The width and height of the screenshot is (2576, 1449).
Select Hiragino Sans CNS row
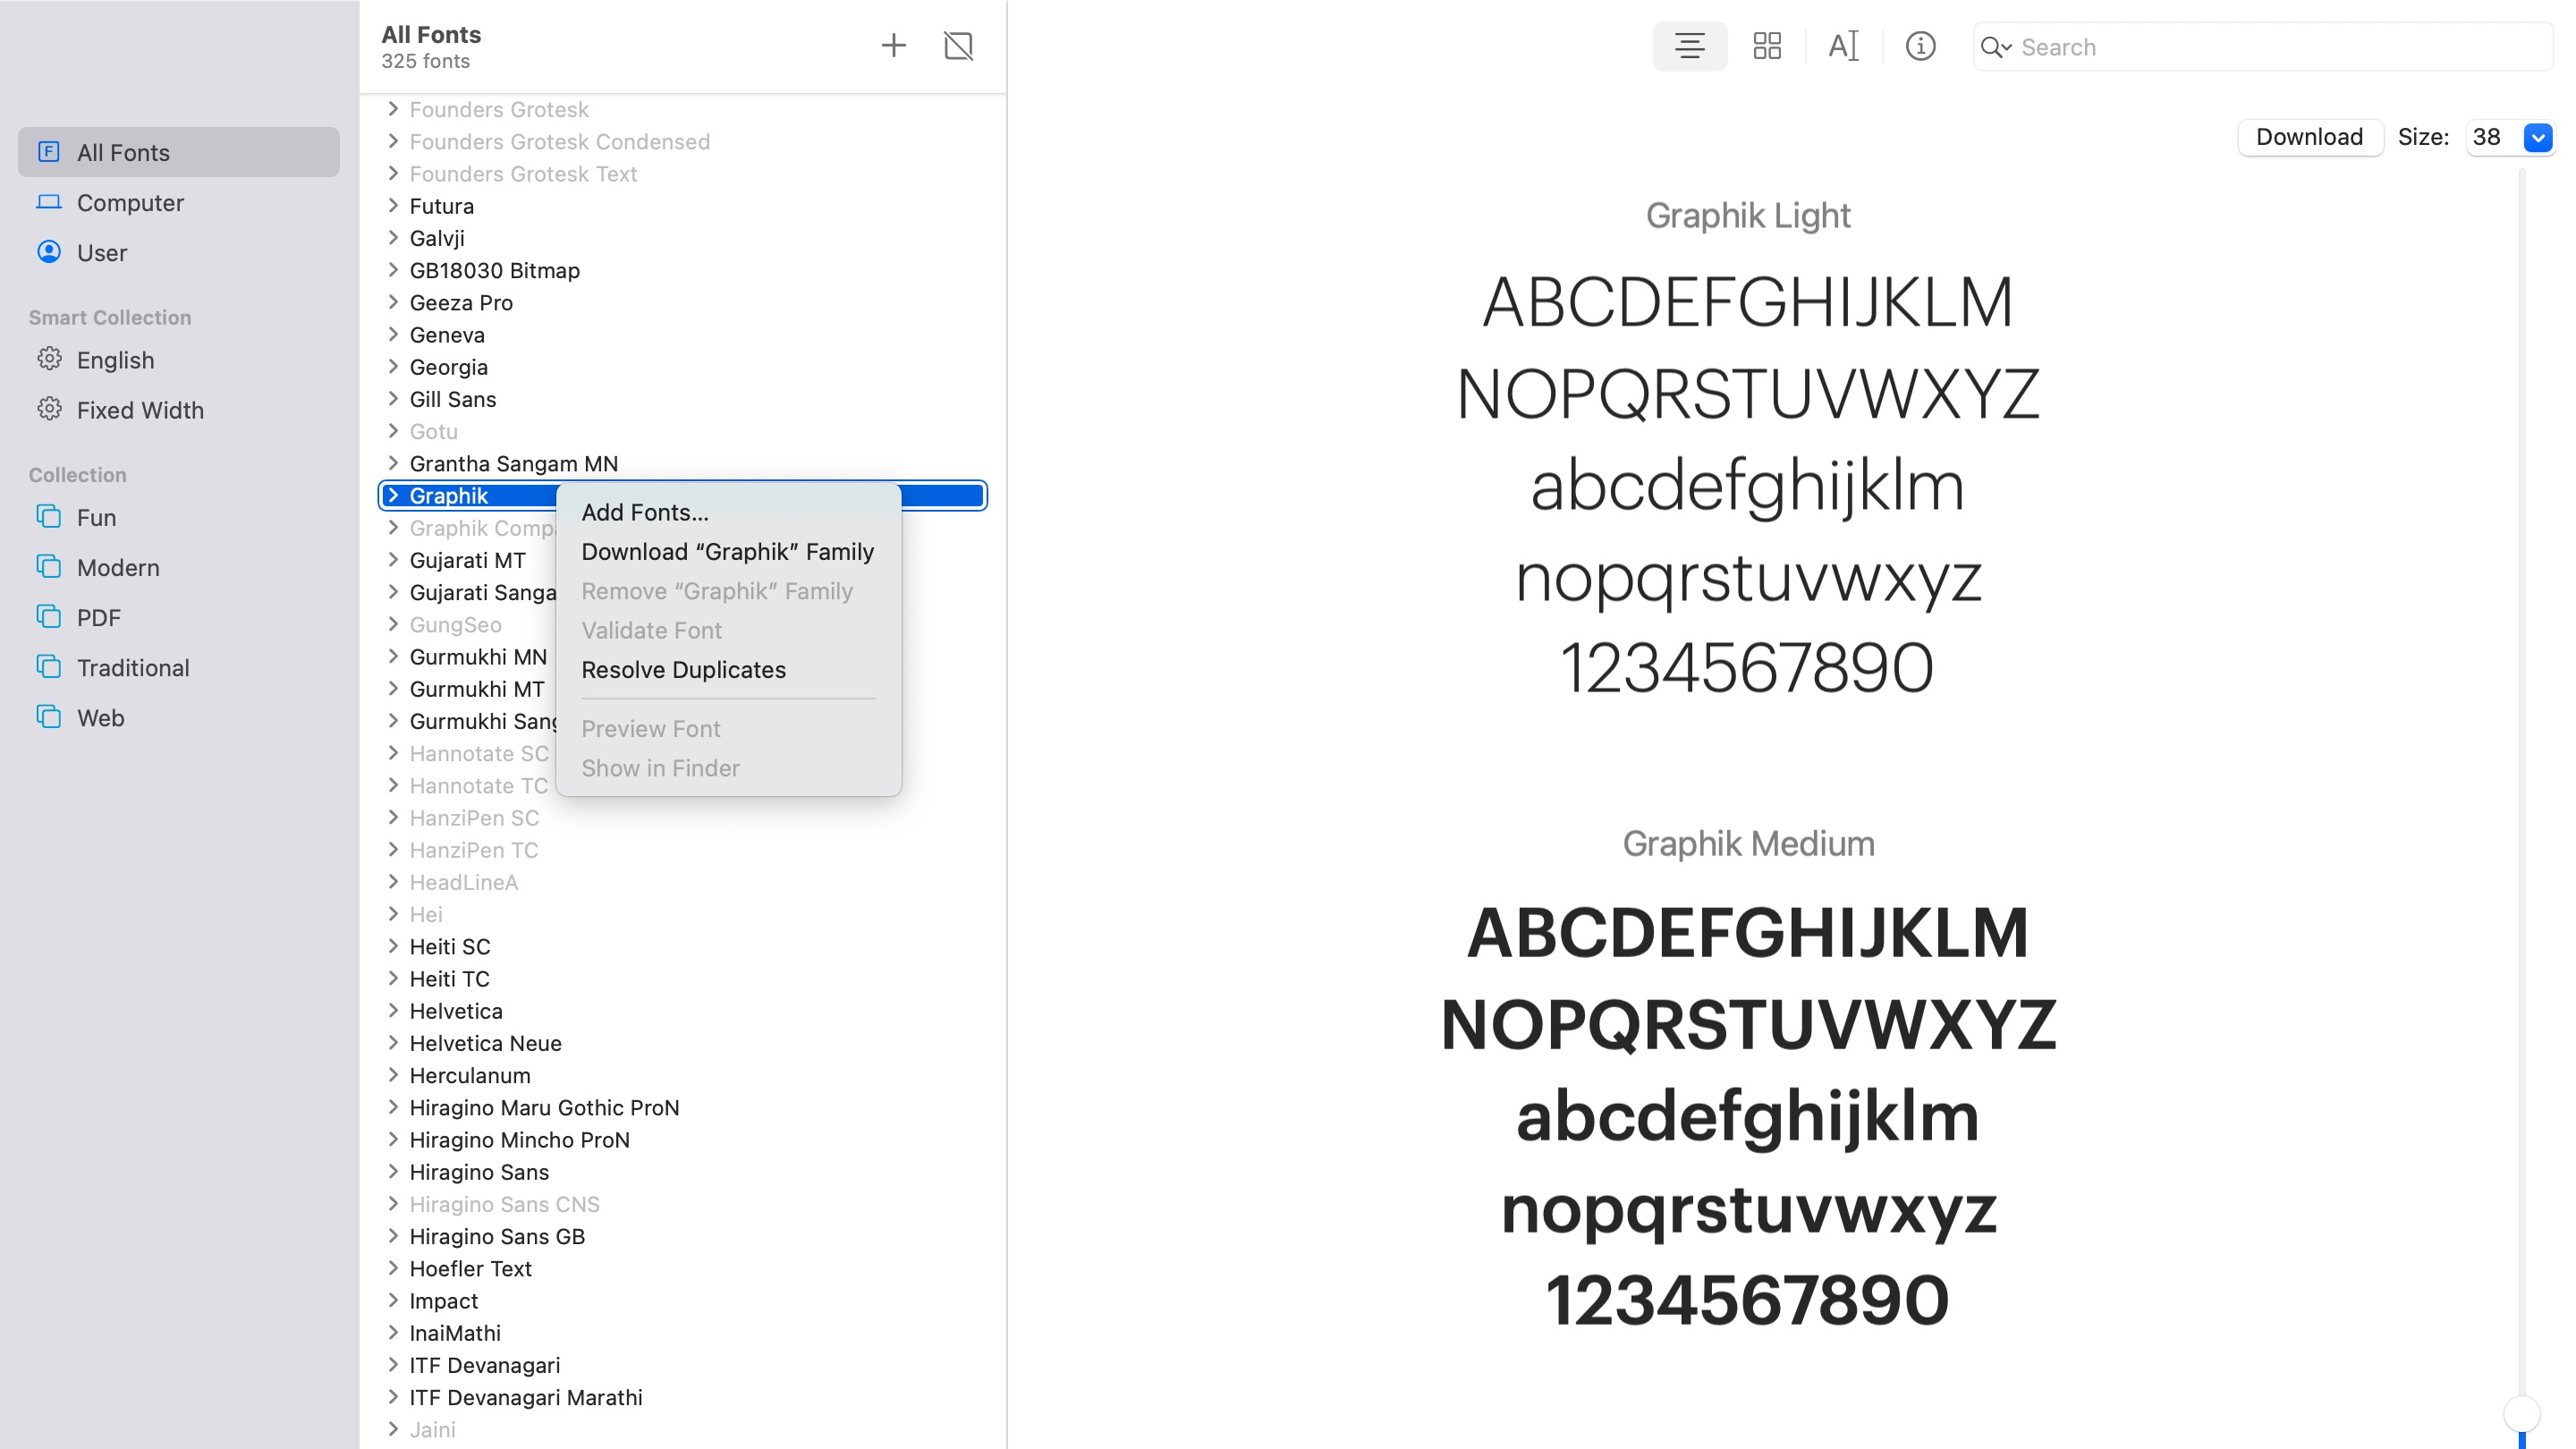pos(683,1204)
